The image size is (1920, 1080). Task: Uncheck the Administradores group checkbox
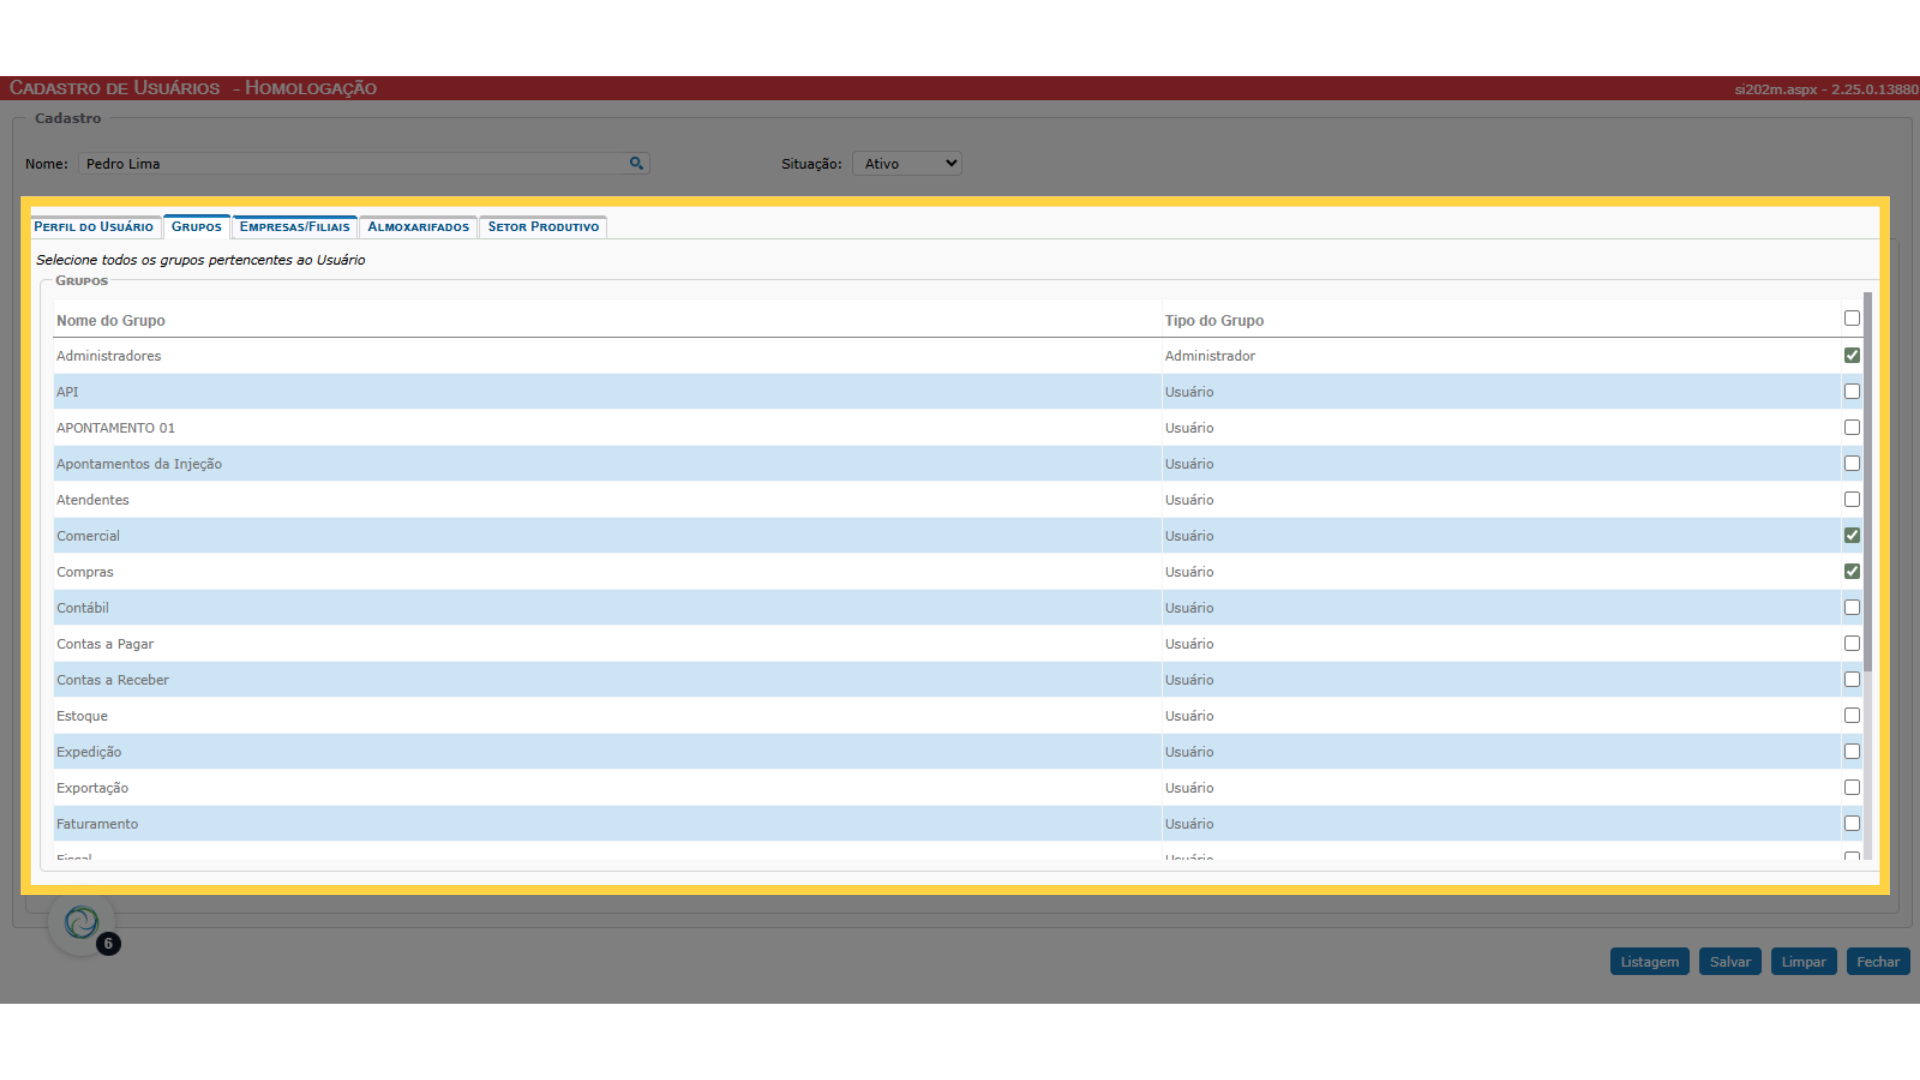pyautogui.click(x=1852, y=355)
